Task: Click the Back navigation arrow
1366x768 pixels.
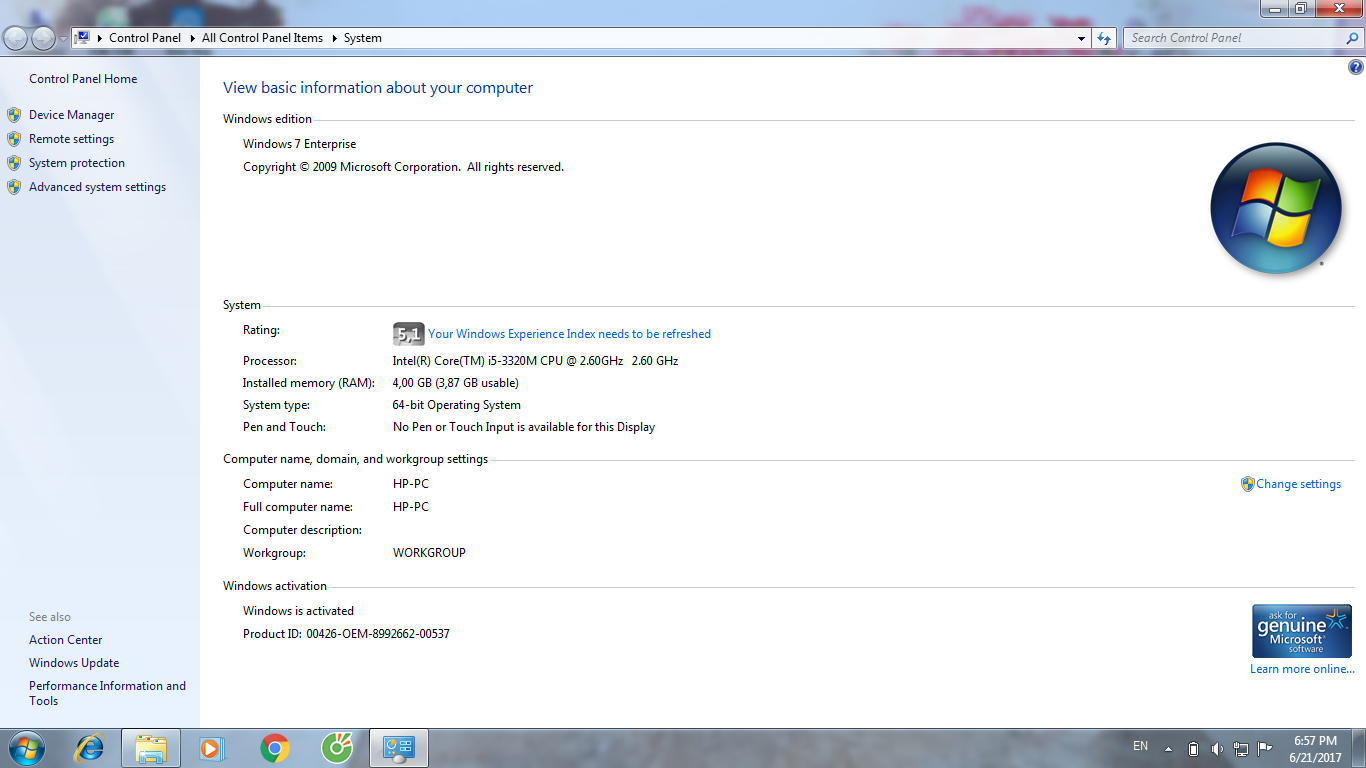Action: (x=16, y=38)
